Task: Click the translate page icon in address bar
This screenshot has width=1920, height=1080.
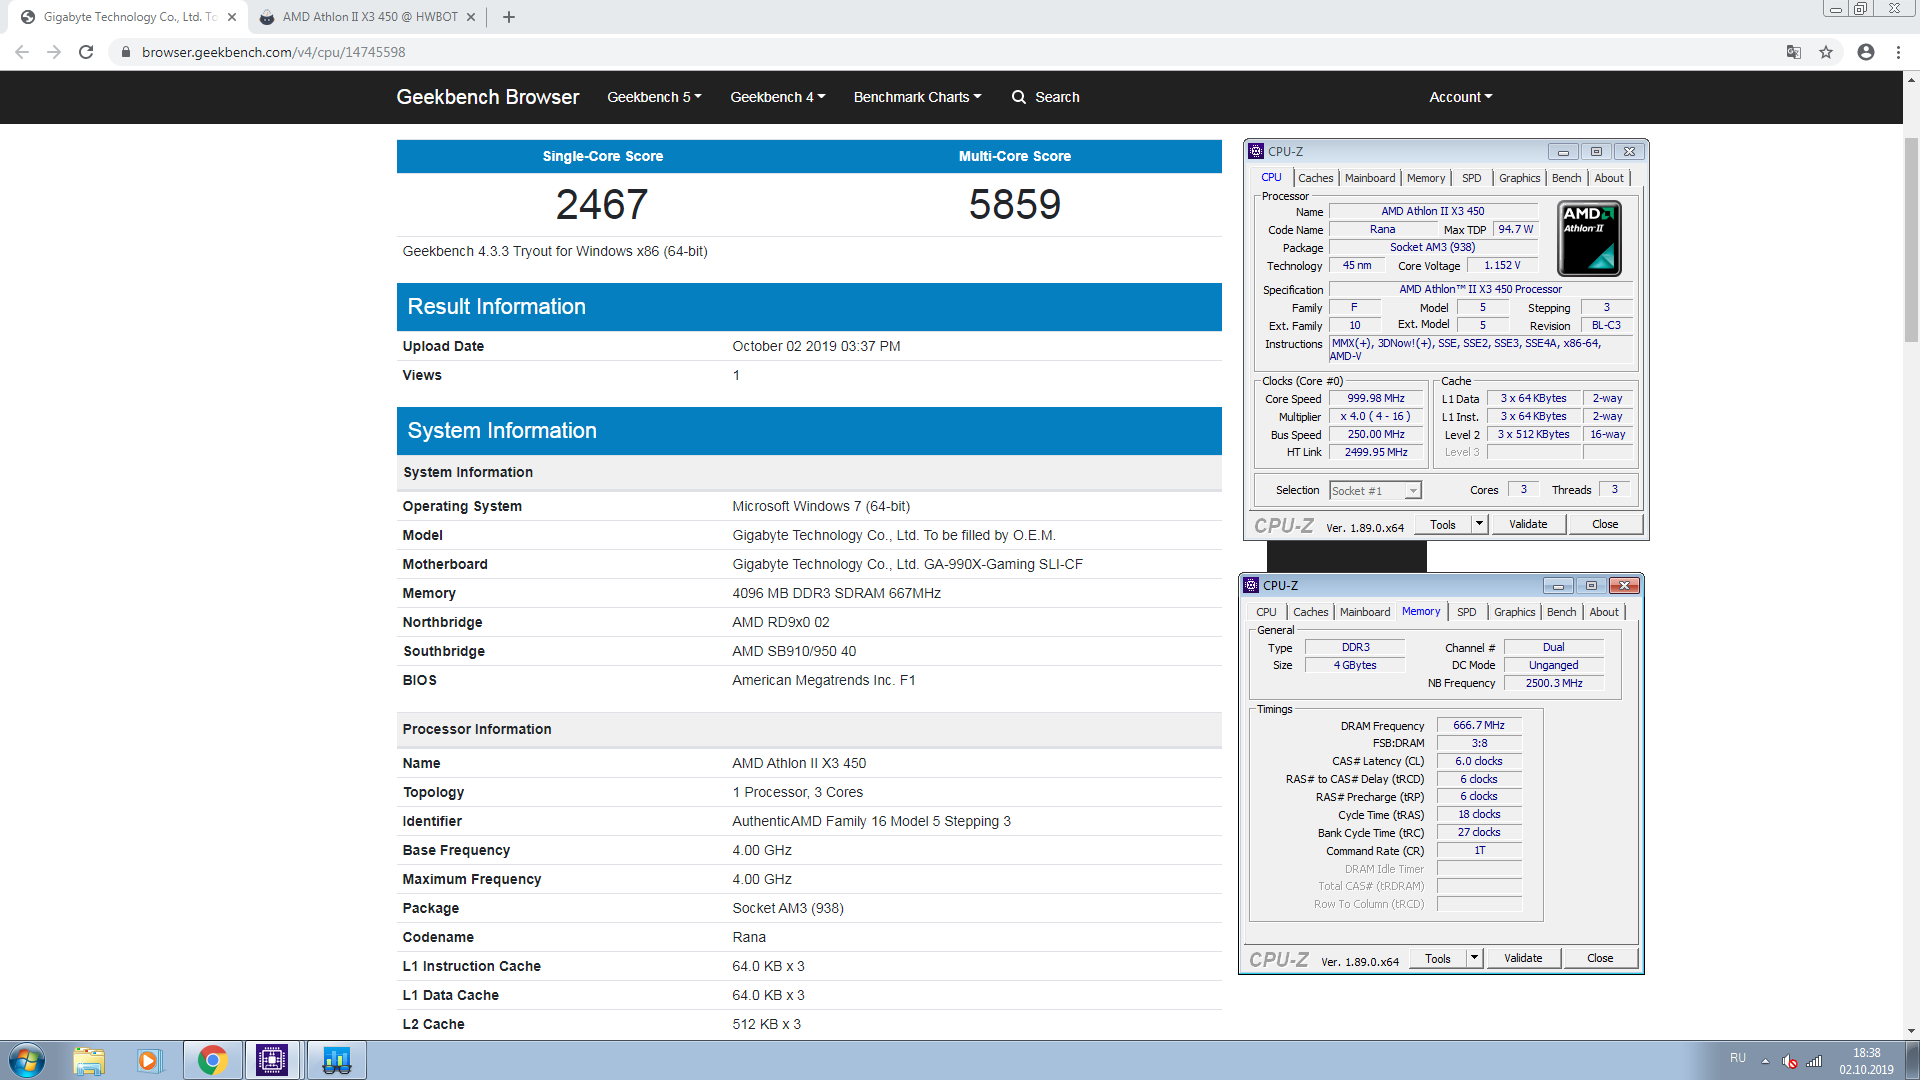Action: [1794, 52]
